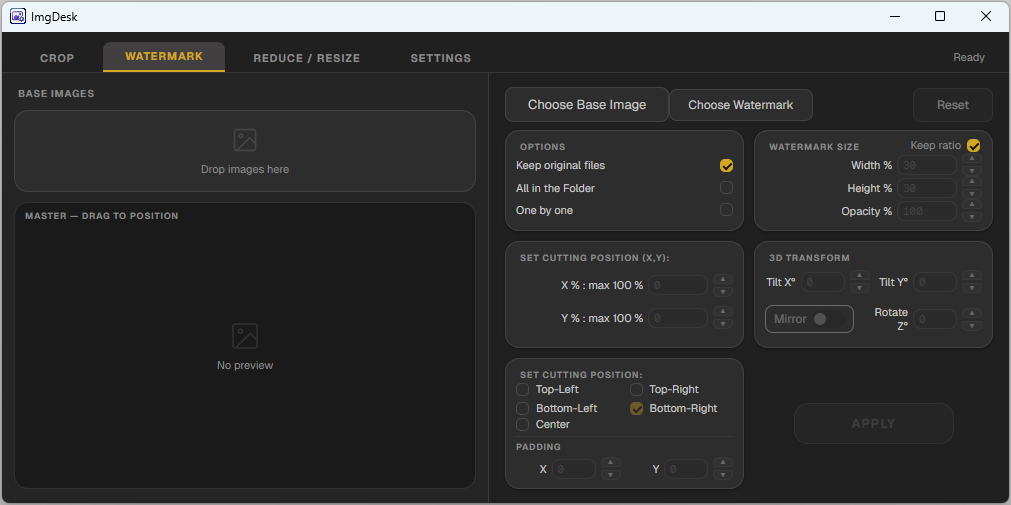Click the Padding X input field
Image resolution: width=1011 pixels, height=505 pixels.
574,469
